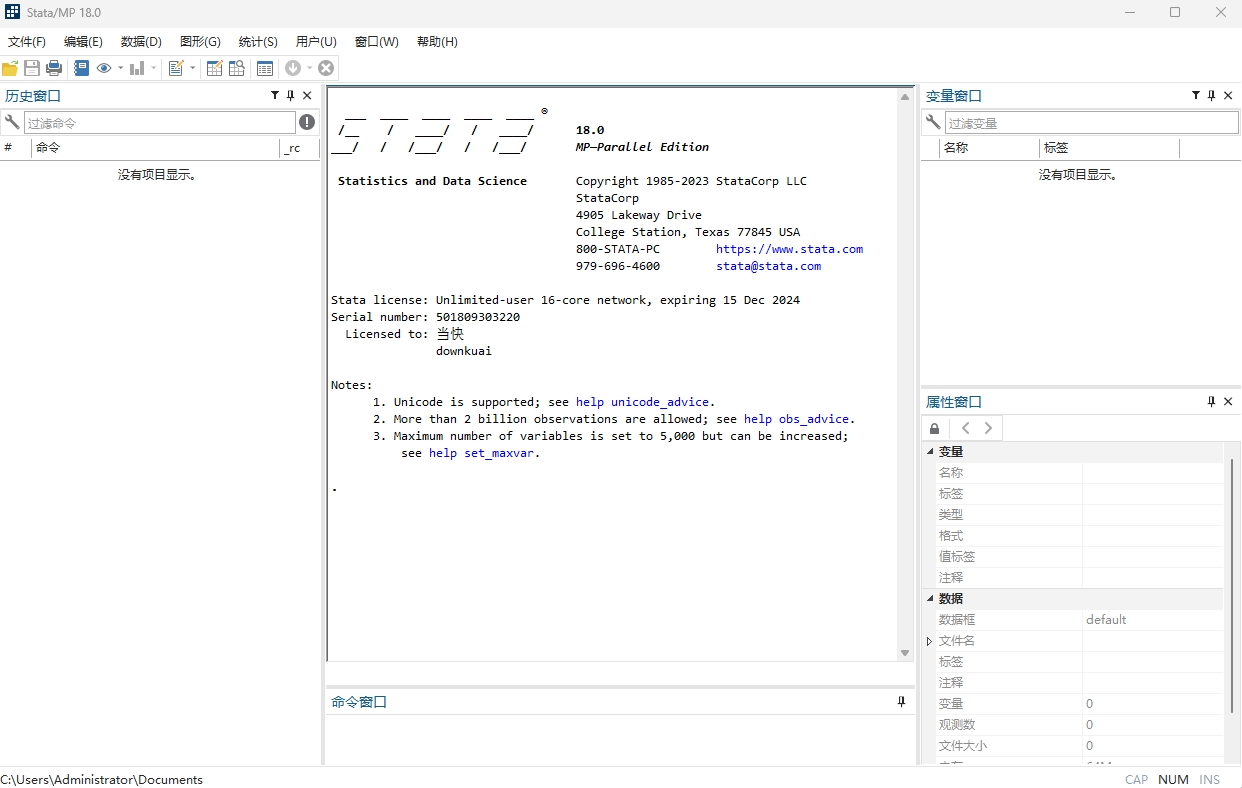This screenshot has height=788, width=1242.
Task: Click the Break stop icon
Action: (326, 68)
